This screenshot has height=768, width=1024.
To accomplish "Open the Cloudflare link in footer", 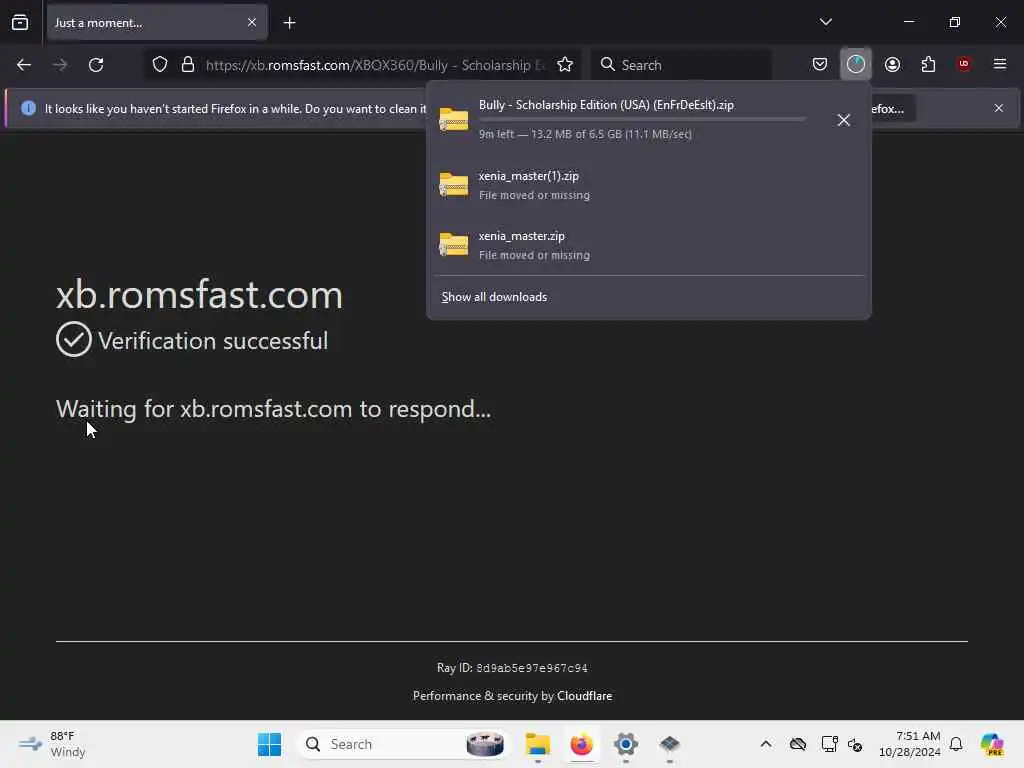I will coord(584,696).
